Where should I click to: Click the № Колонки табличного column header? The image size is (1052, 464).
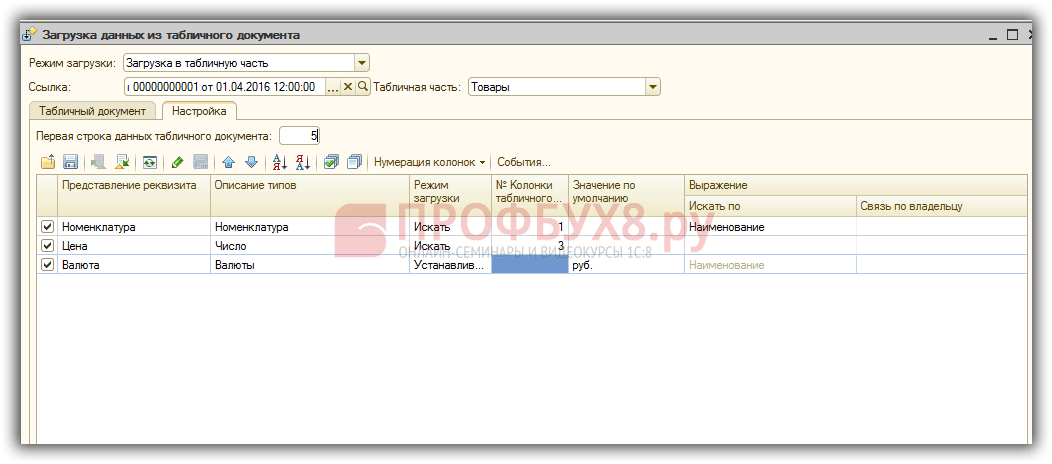tap(529, 195)
